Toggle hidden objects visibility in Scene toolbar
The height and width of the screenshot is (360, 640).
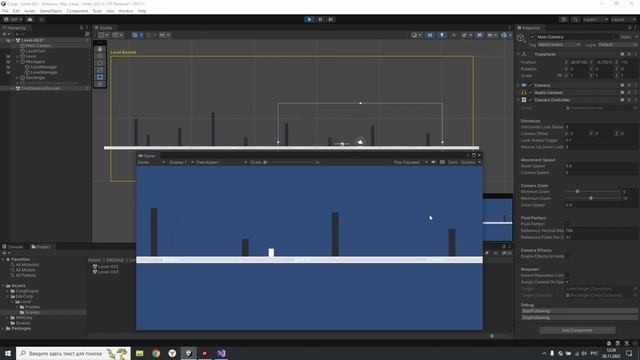[x=479, y=35]
